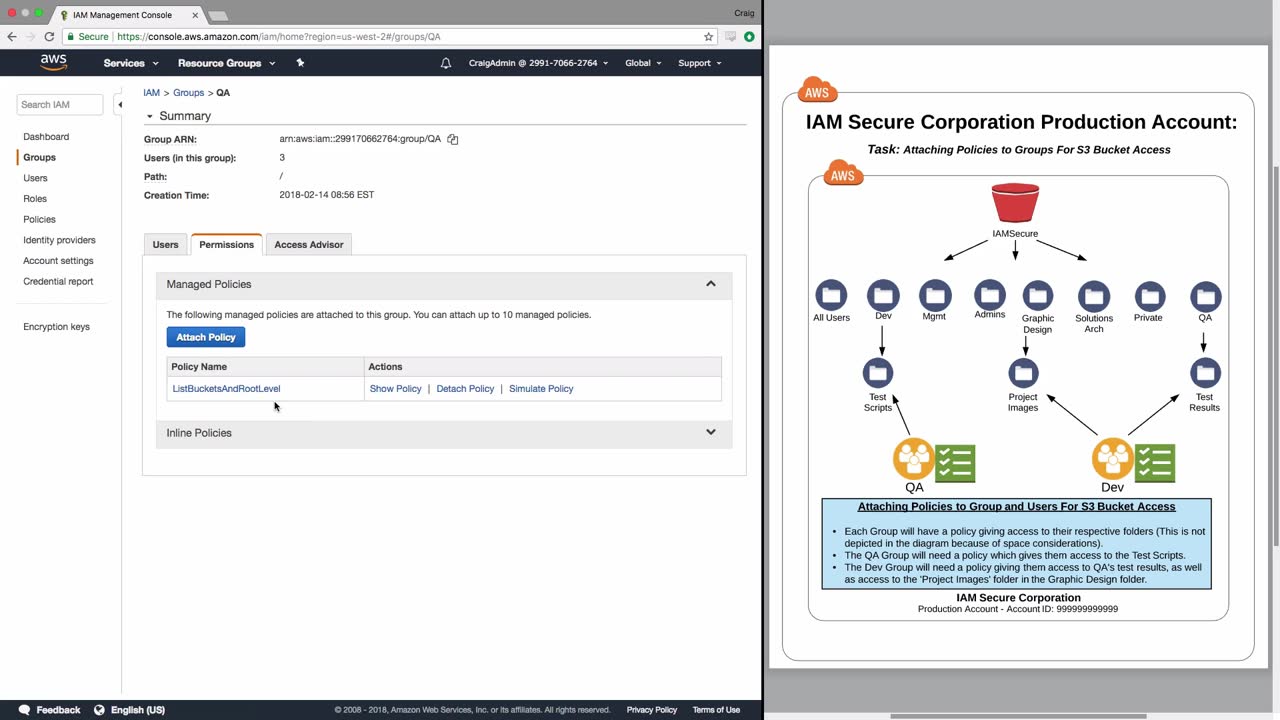Click the IAM breadcrumb link
Image resolution: width=1280 pixels, height=720 pixels.
(151, 93)
